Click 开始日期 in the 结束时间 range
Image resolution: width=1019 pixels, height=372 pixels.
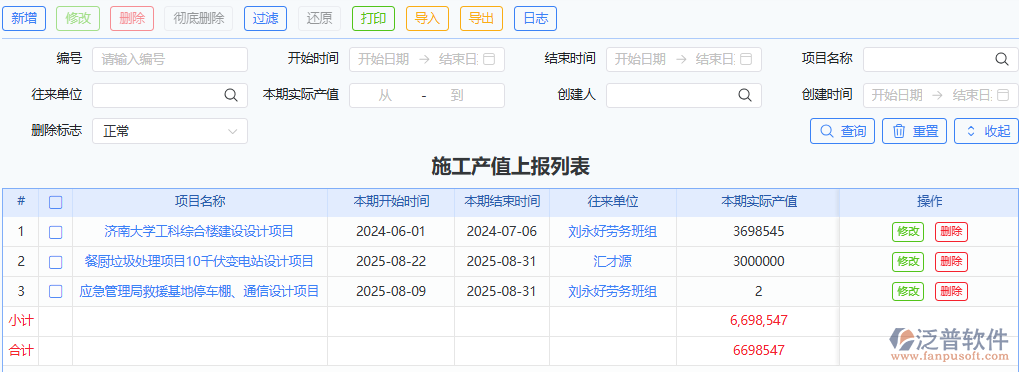[640, 59]
